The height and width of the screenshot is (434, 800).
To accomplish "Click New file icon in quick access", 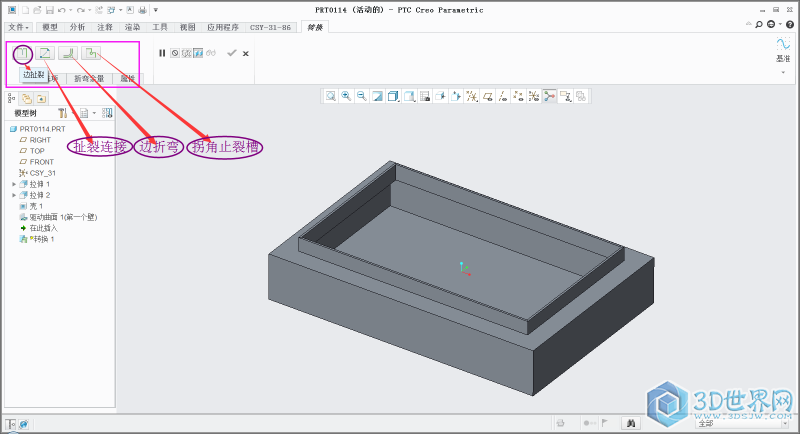I will (25, 10).
